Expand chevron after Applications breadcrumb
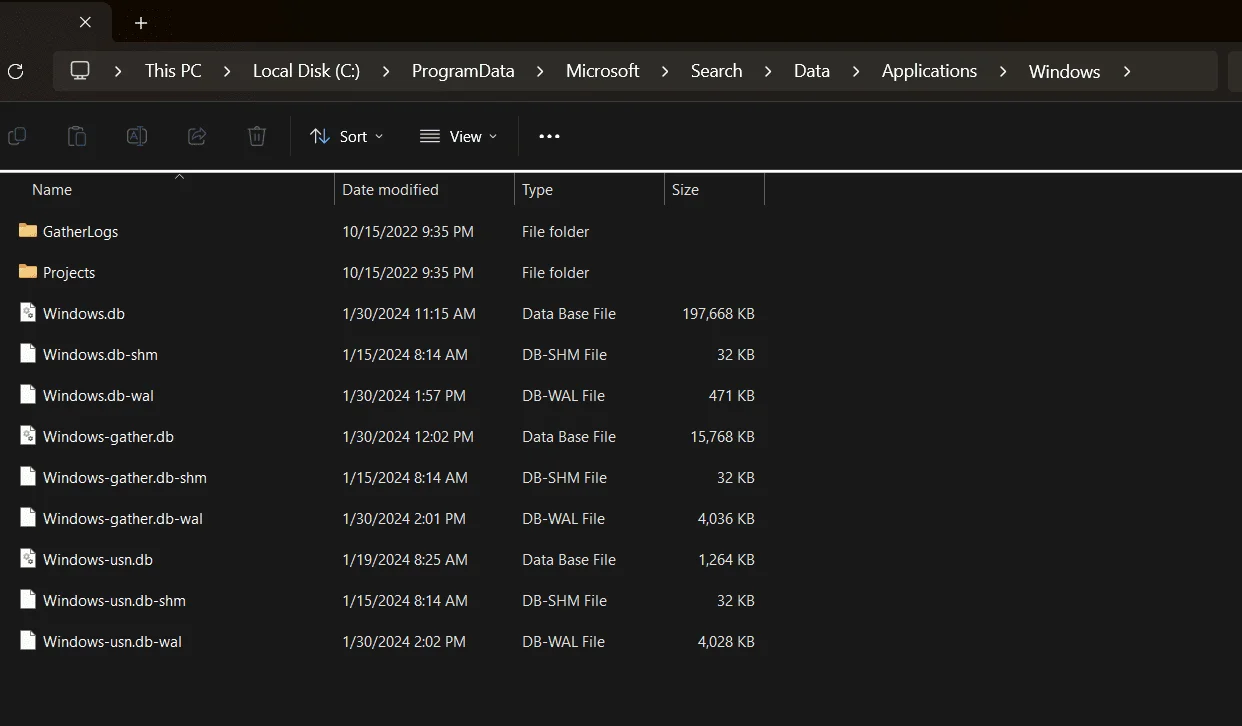Viewport: 1242px width, 726px height. click(x=1003, y=71)
